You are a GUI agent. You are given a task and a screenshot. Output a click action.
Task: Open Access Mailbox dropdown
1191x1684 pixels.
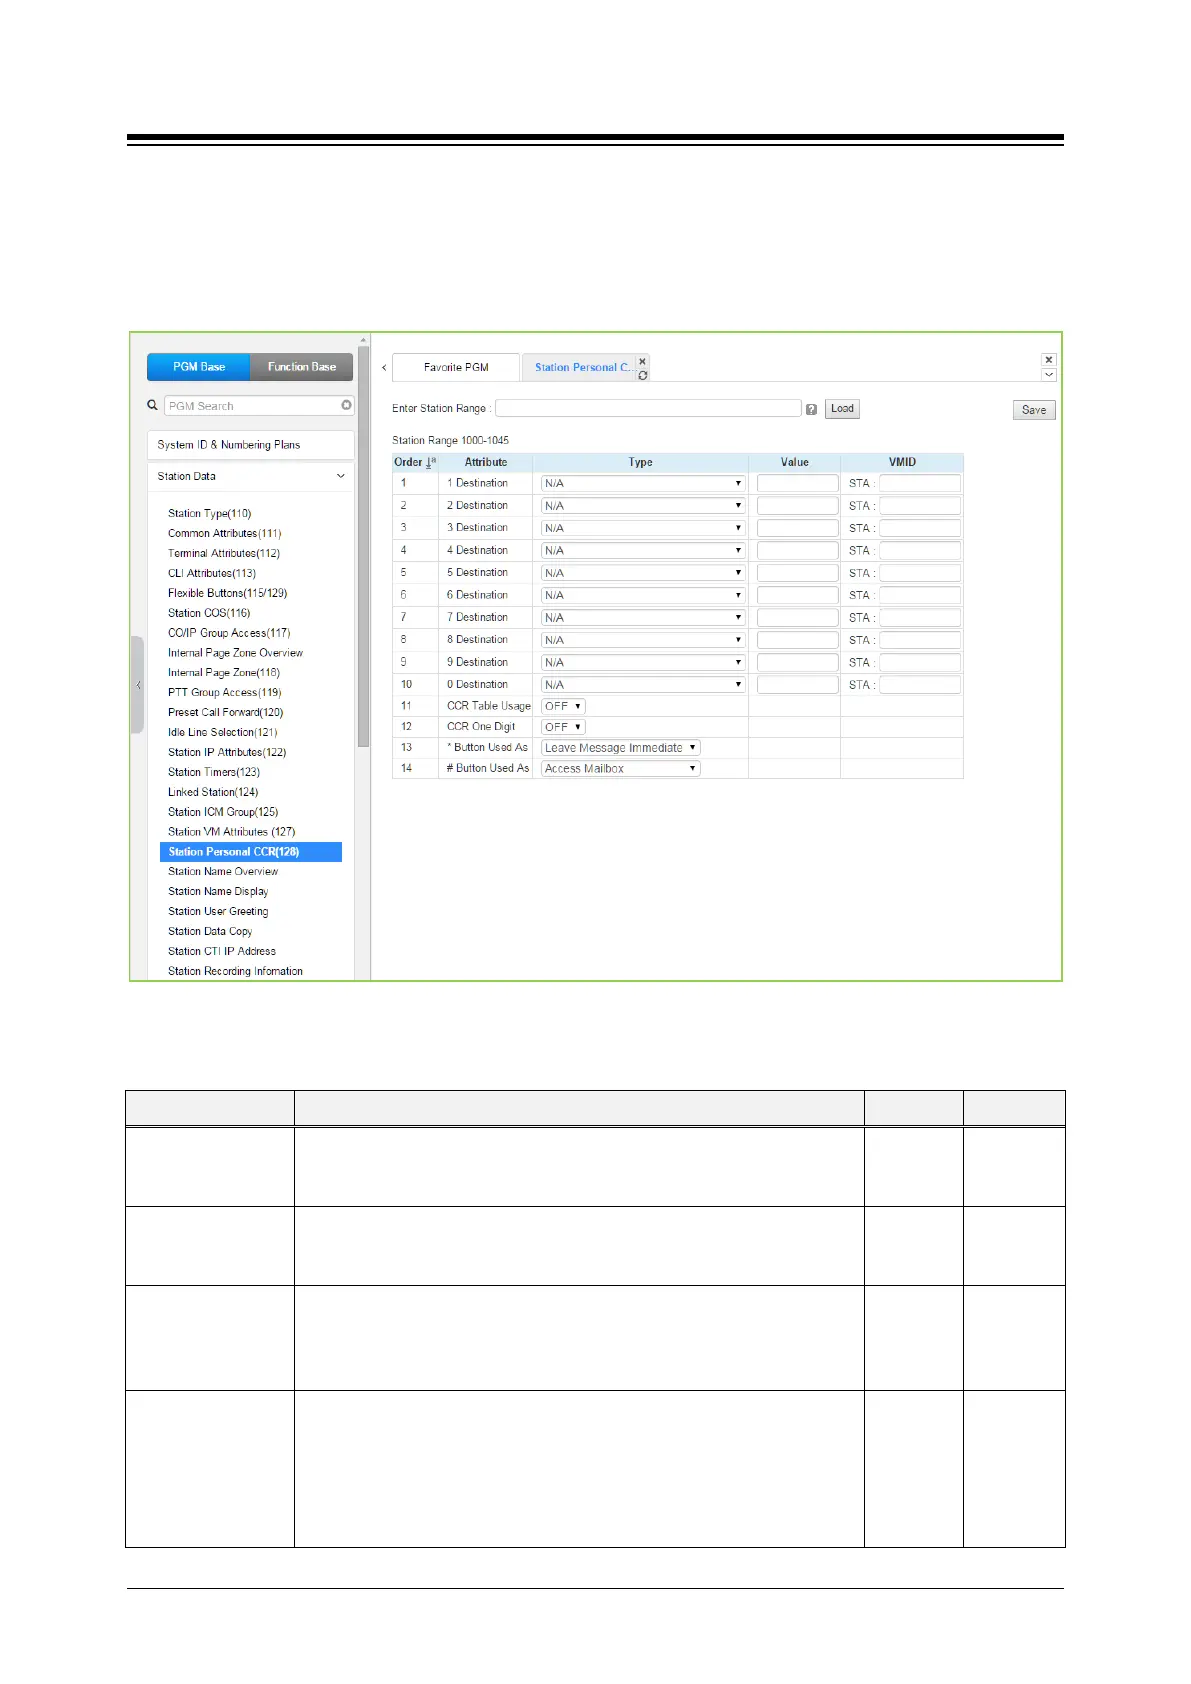(x=620, y=769)
